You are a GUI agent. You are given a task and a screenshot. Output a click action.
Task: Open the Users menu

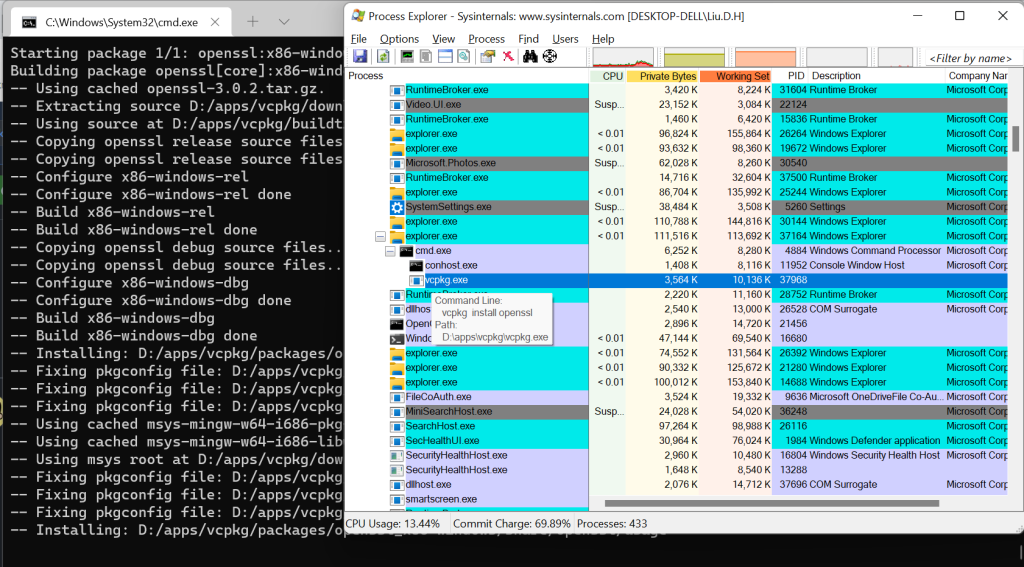(x=565, y=39)
